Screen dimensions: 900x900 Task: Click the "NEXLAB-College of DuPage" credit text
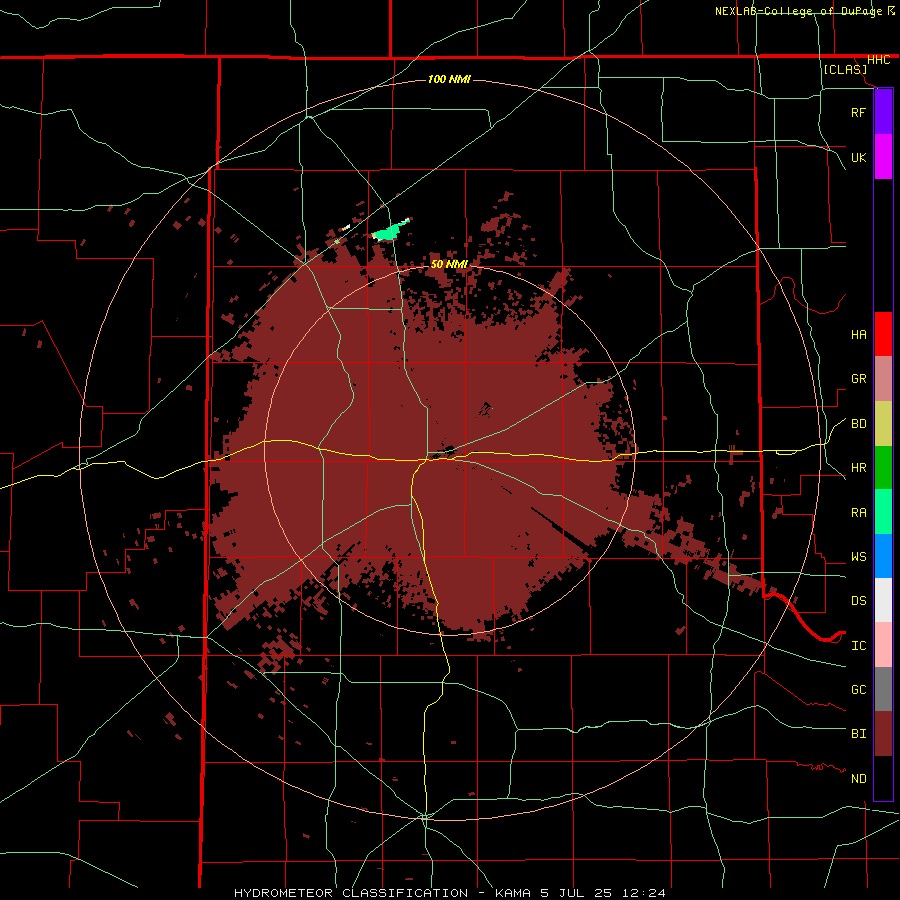coord(798,11)
